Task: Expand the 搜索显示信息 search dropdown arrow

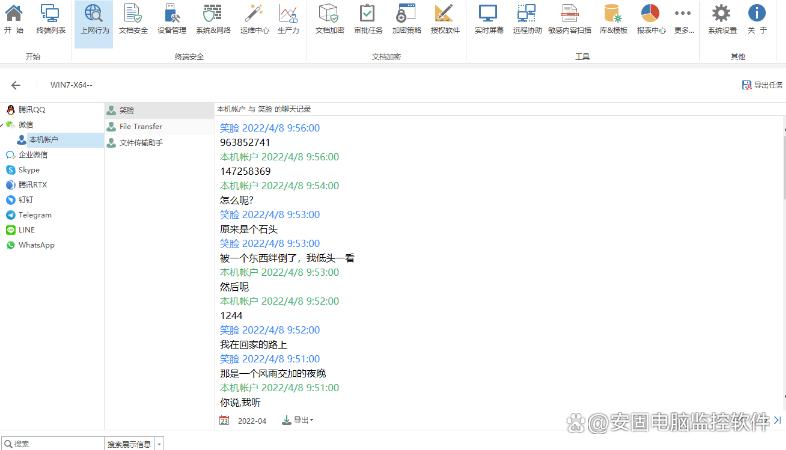Action: pos(159,443)
